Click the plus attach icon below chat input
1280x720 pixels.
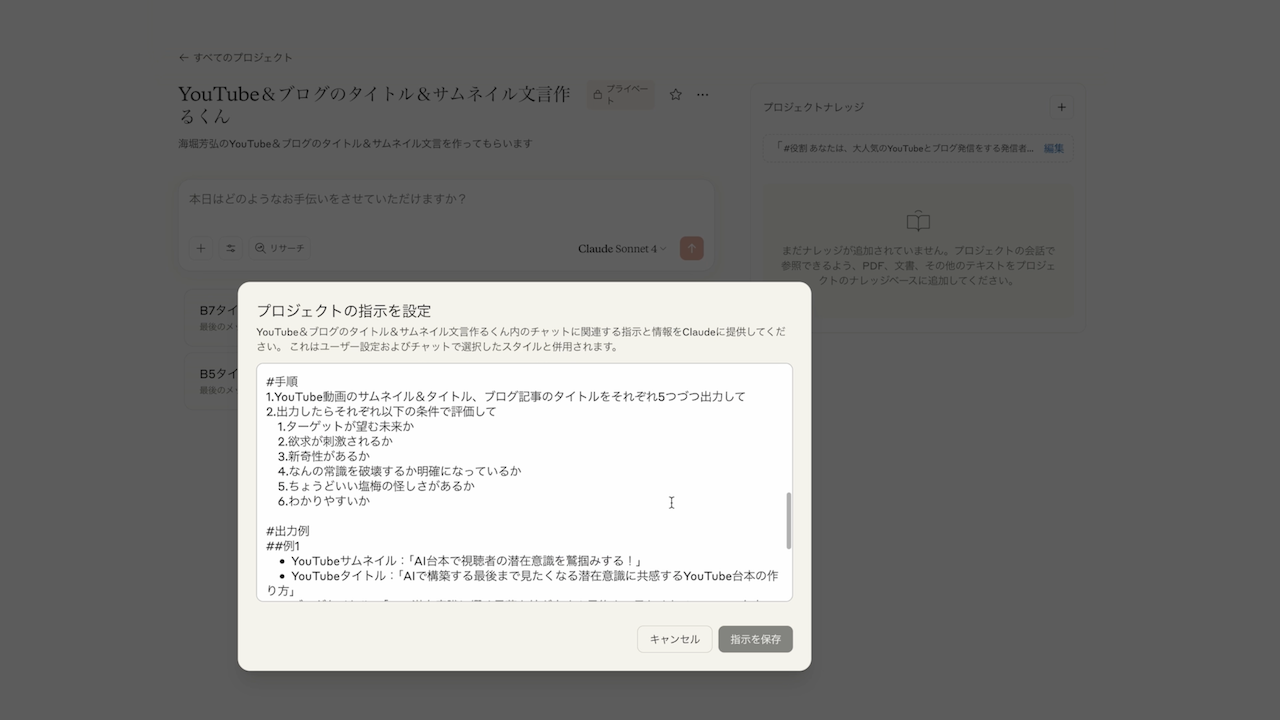pyautogui.click(x=201, y=248)
